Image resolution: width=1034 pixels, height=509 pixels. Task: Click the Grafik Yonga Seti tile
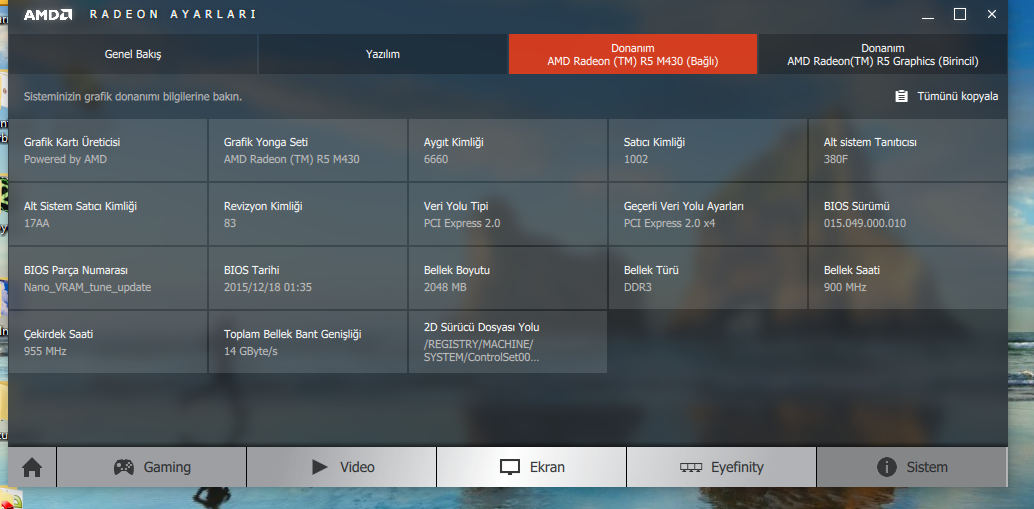tap(308, 150)
